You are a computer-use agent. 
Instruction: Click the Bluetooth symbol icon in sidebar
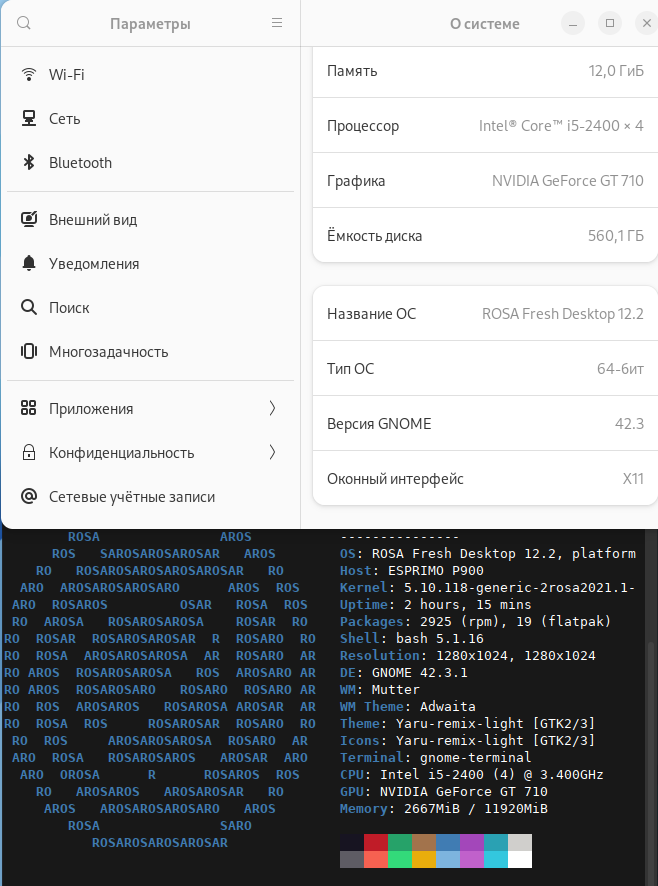(x=29, y=163)
